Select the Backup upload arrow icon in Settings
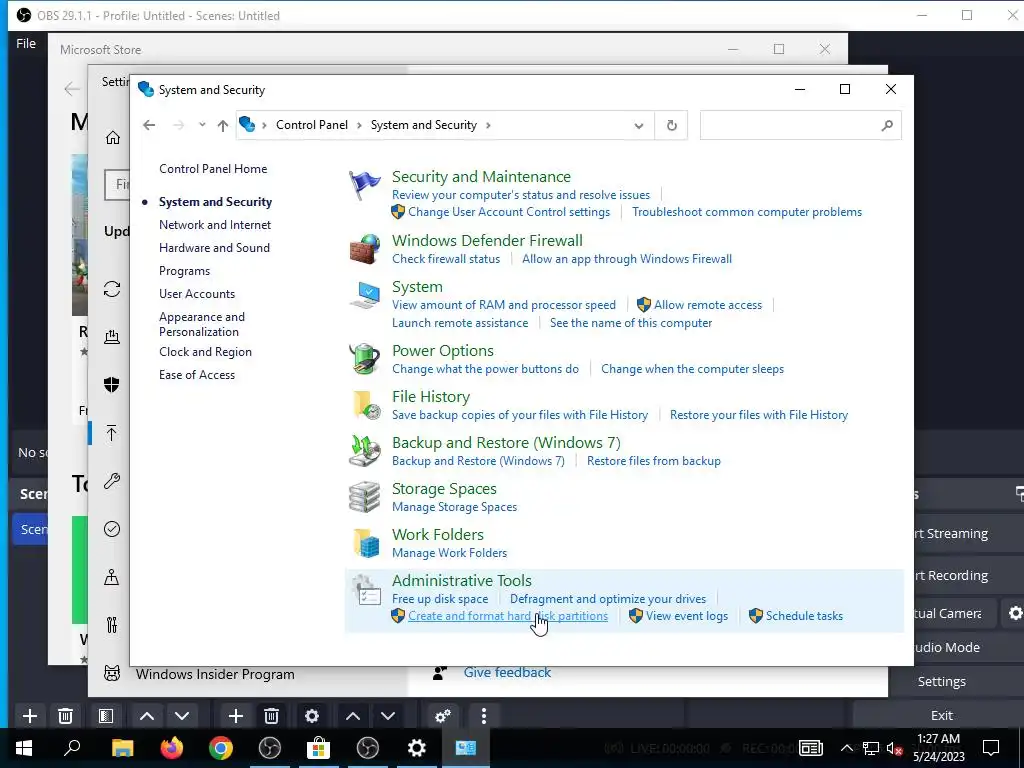Viewport: 1024px width, 768px height. 112,433
